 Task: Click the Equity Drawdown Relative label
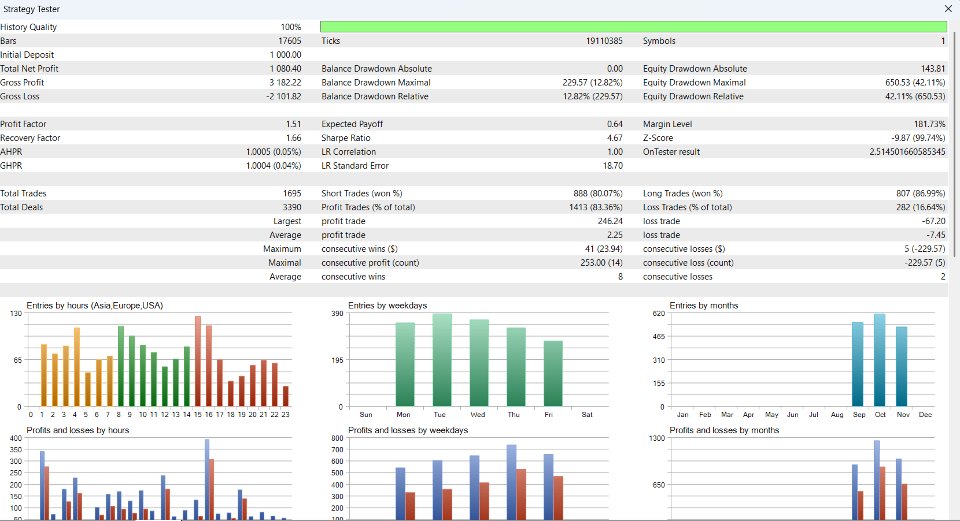[x=693, y=96]
